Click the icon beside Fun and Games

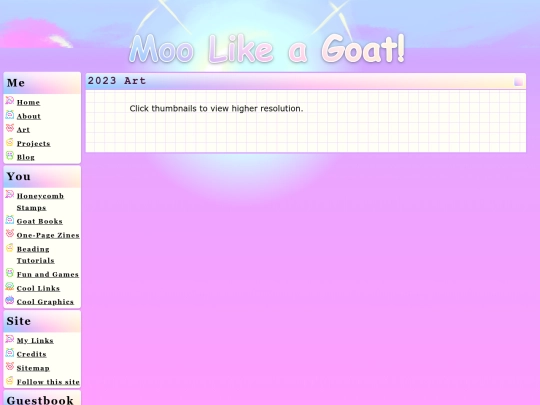click(10, 273)
